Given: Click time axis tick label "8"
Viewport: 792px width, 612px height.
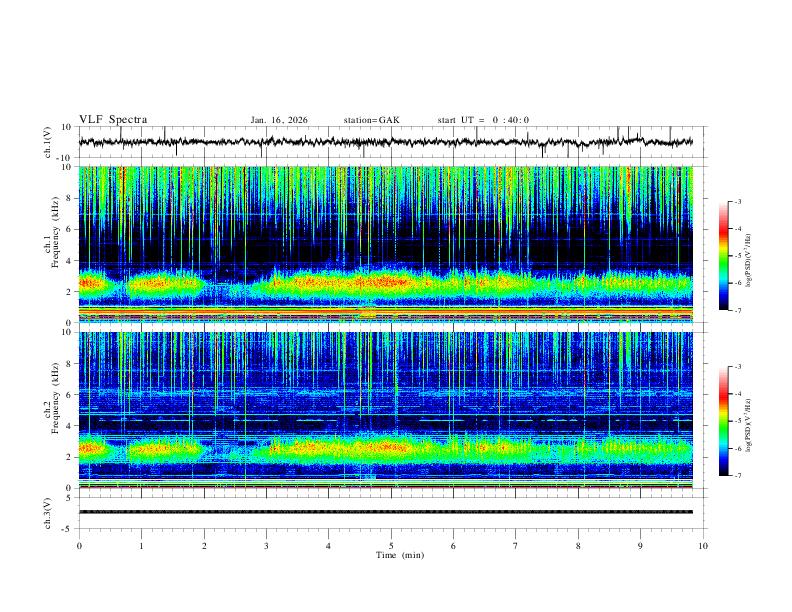Looking at the screenshot, I should coord(578,546).
